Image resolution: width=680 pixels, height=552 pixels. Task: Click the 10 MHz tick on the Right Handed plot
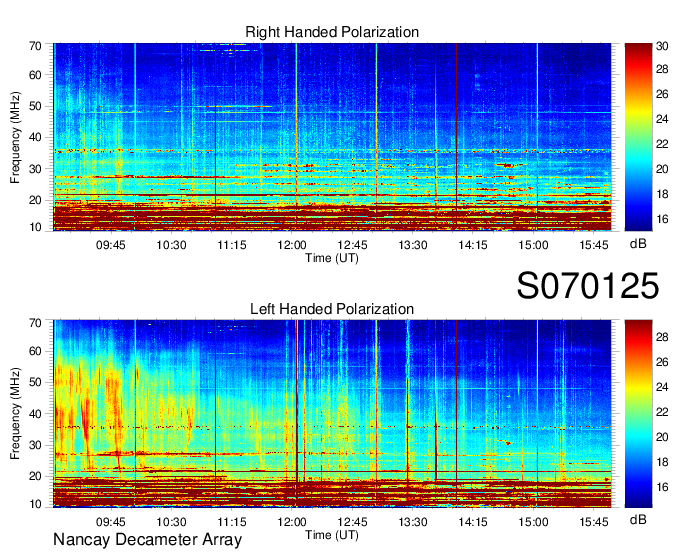click(x=35, y=227)
